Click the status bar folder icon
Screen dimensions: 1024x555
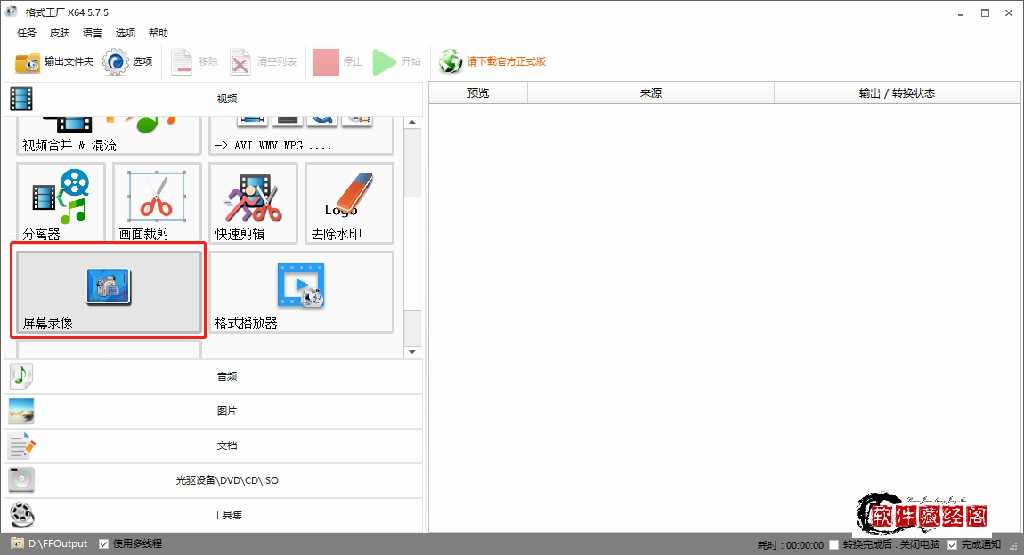[18, 543]
